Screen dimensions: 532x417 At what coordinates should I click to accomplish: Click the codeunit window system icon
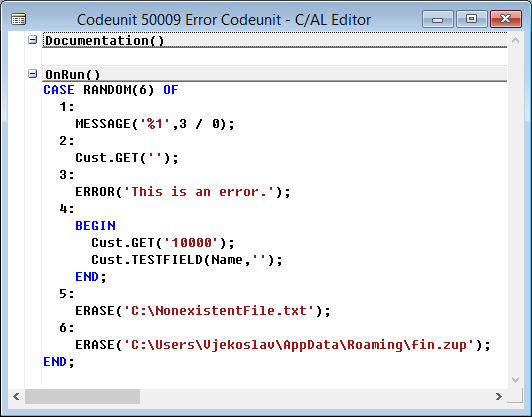[x=18, y=19]
